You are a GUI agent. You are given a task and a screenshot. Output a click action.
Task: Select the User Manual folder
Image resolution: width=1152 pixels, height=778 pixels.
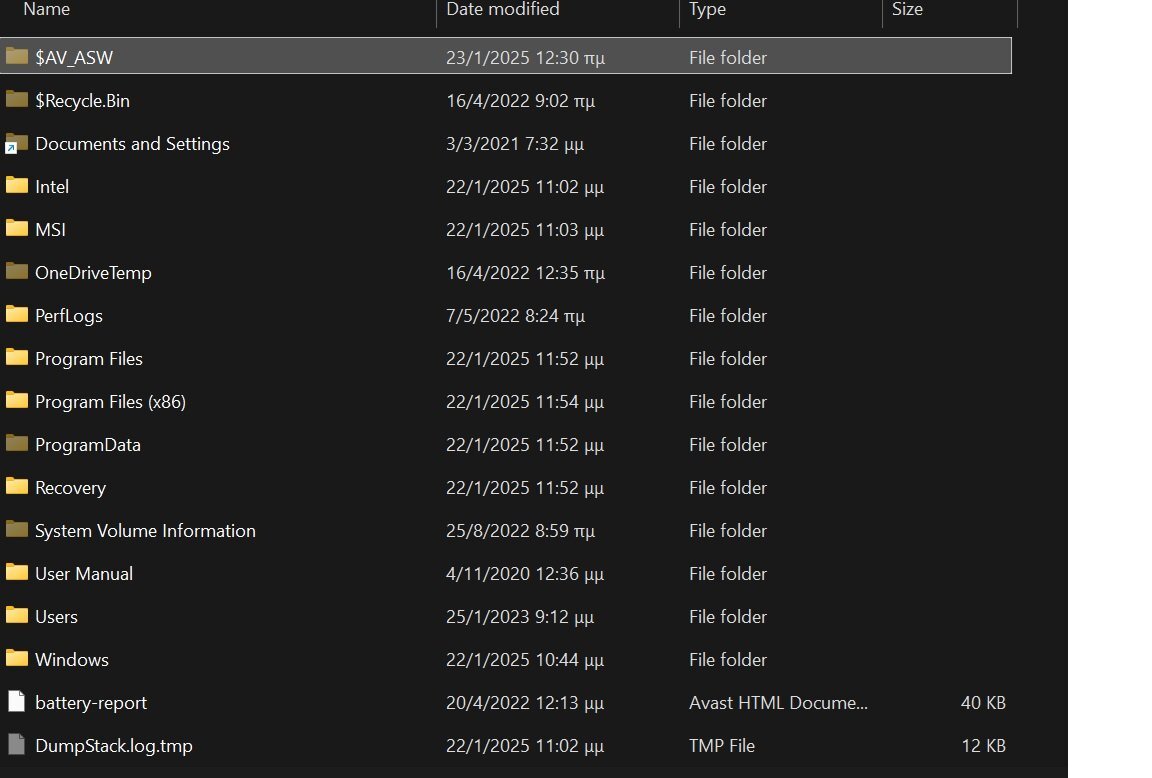coord(84,574)
